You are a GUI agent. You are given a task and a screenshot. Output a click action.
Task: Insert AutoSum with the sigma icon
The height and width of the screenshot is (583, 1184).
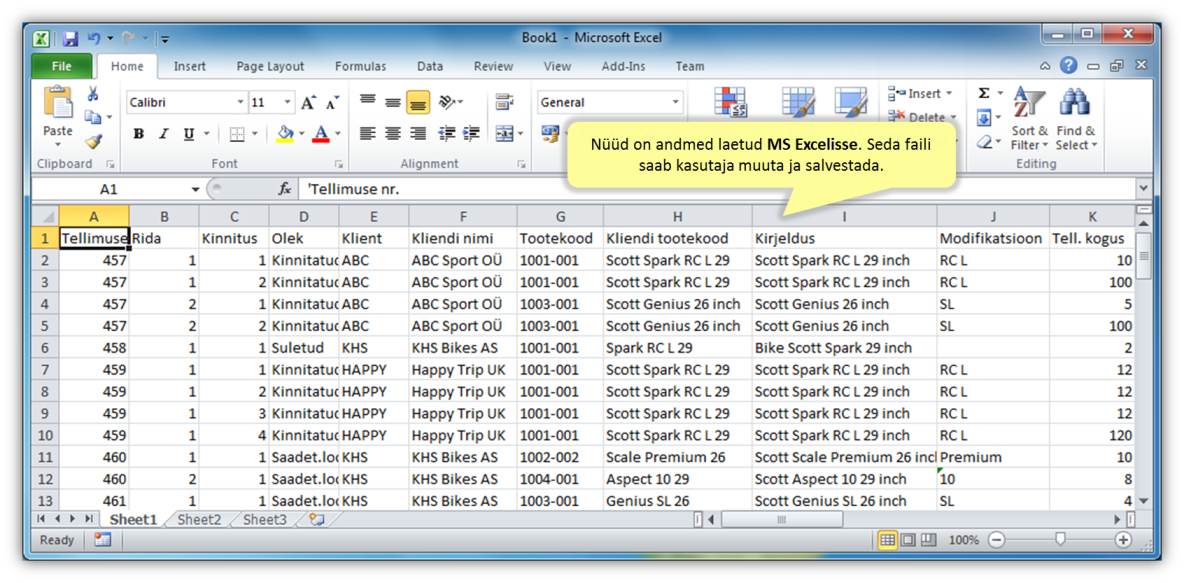click(984, 94)
